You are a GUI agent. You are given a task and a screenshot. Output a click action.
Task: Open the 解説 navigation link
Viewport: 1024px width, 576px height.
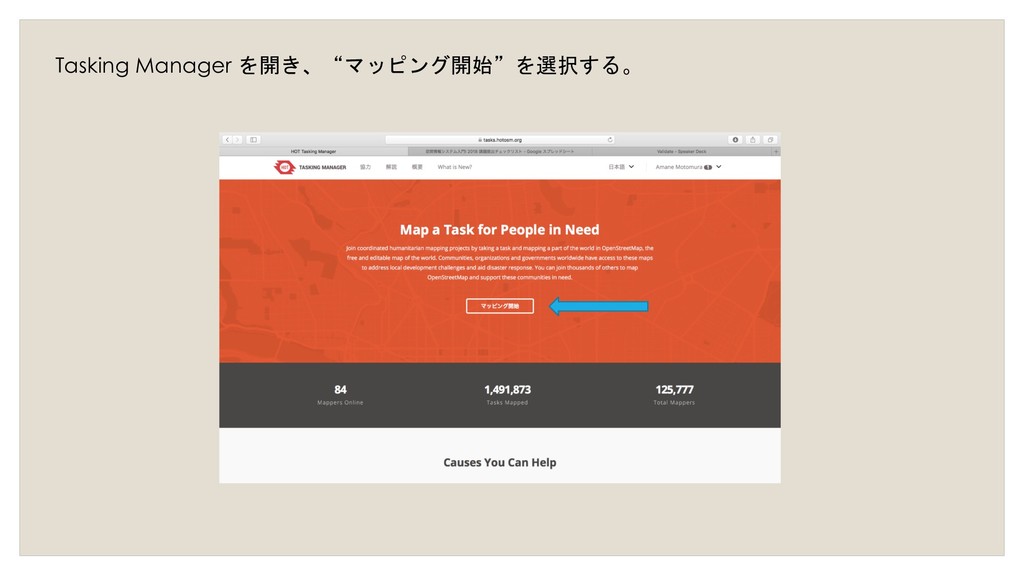click(x=391, y=167)
